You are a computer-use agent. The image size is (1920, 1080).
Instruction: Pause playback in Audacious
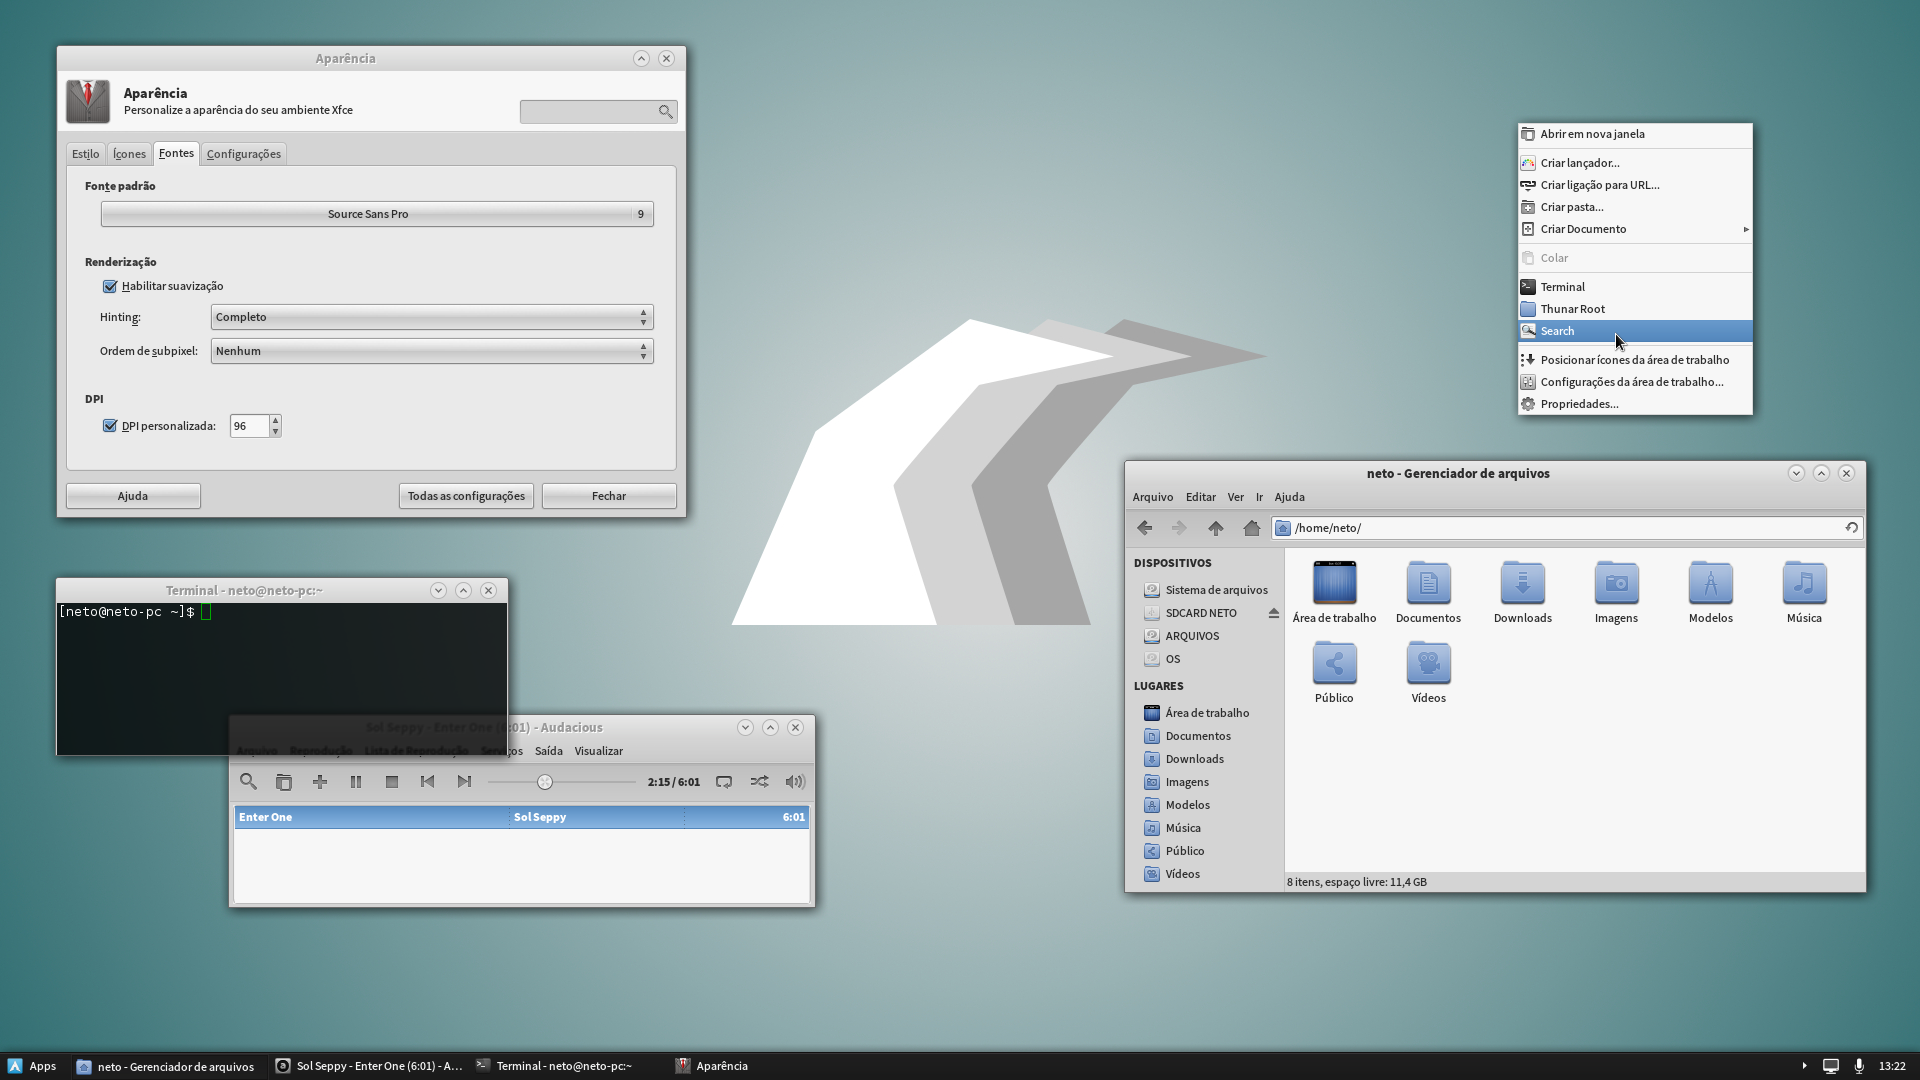click(356, 782)
